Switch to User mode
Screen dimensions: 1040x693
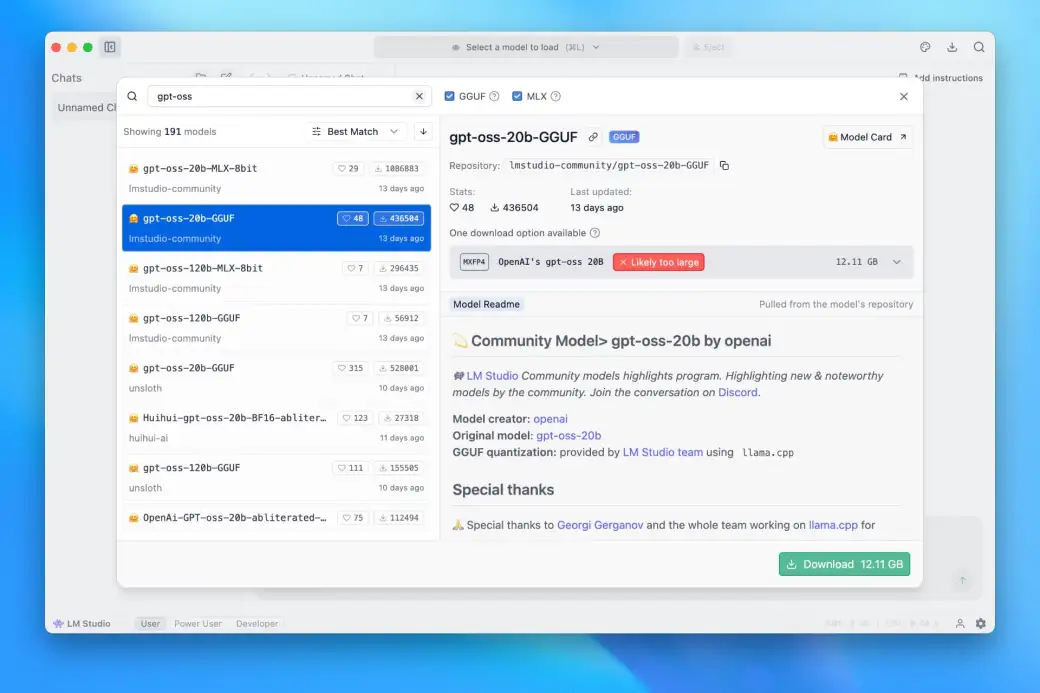click(x=150, y=623)
